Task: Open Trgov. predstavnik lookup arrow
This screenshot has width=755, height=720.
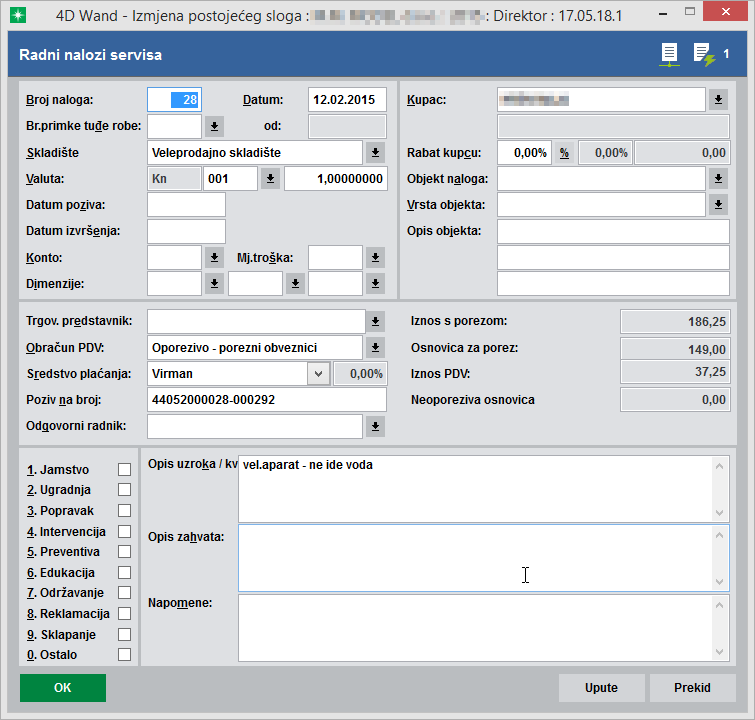Action: coord(375,321)
